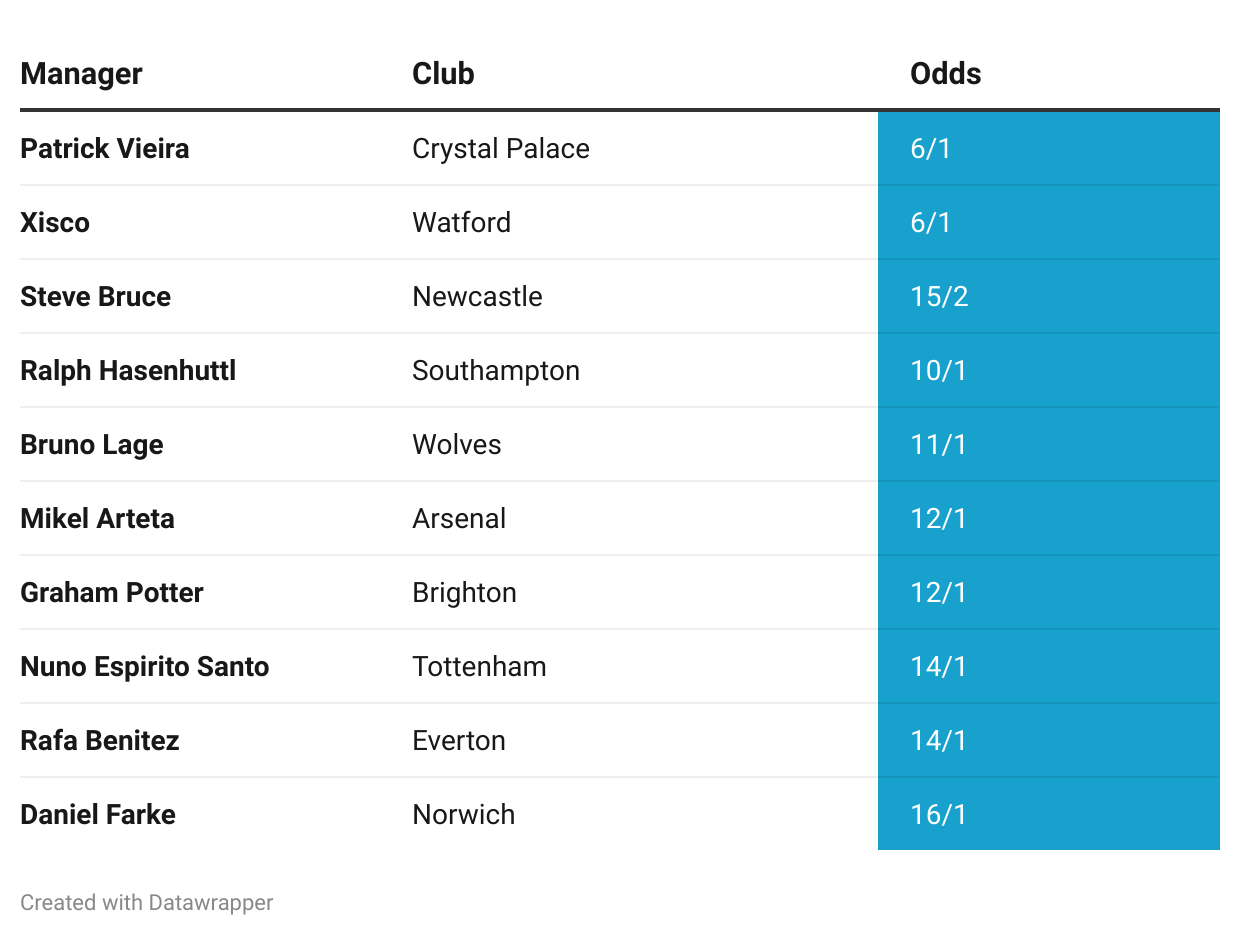Click Steve Bruce's 15/2 odds cell
This screenshot has width=1240, height=936.
pyautogui.click(x=939, y=297)
